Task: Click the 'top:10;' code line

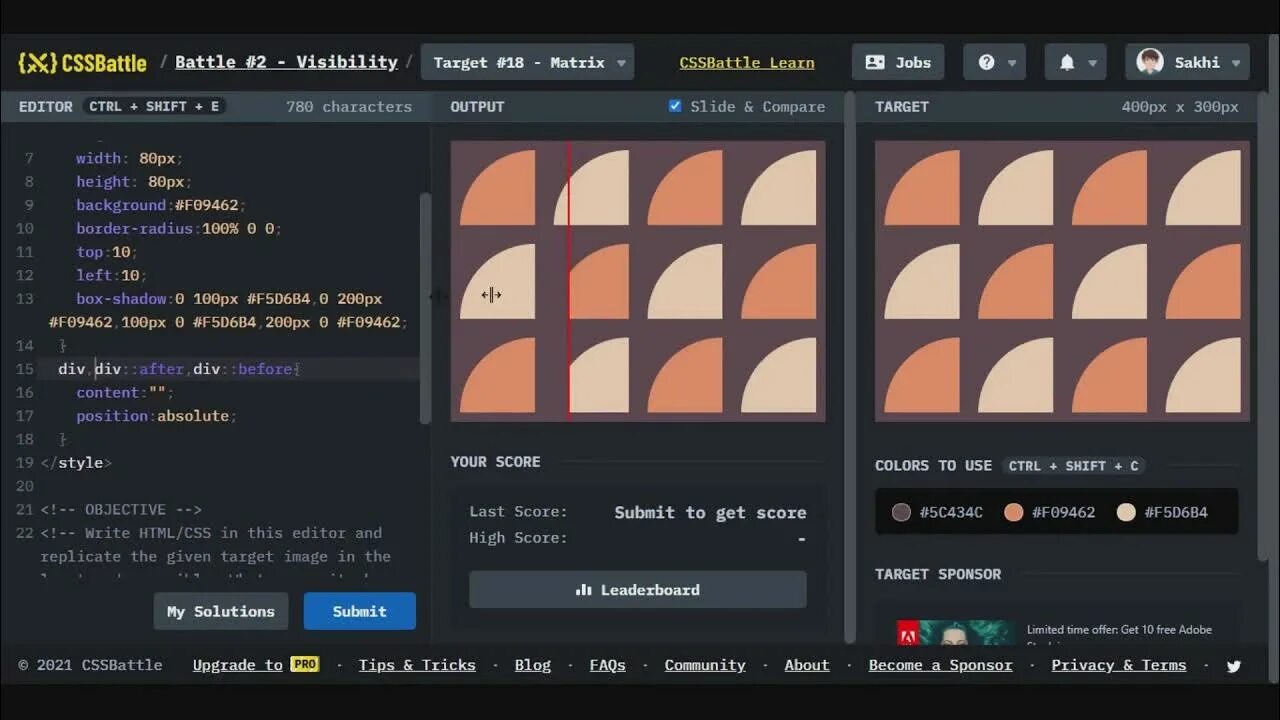Action: pos(107,252)
